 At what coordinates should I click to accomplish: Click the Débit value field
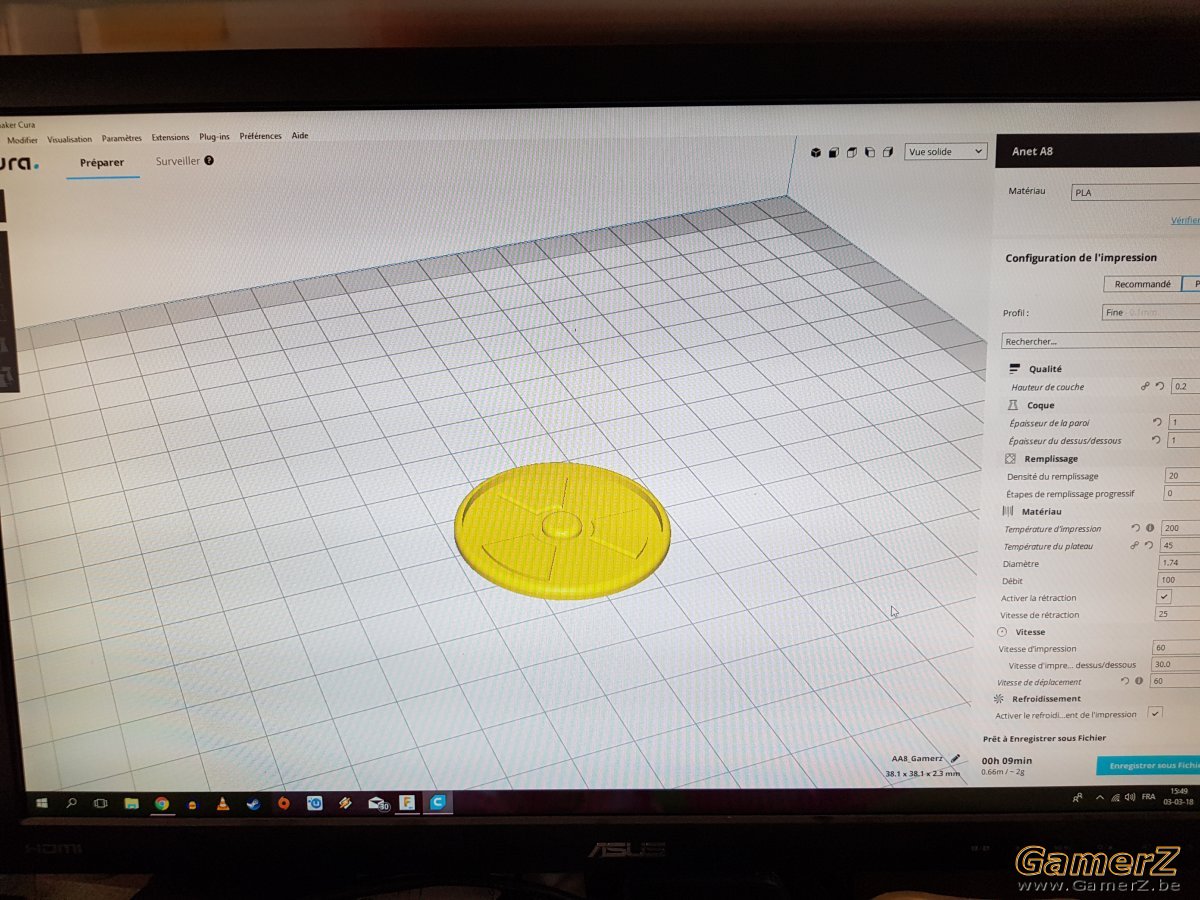point(1178,580)
